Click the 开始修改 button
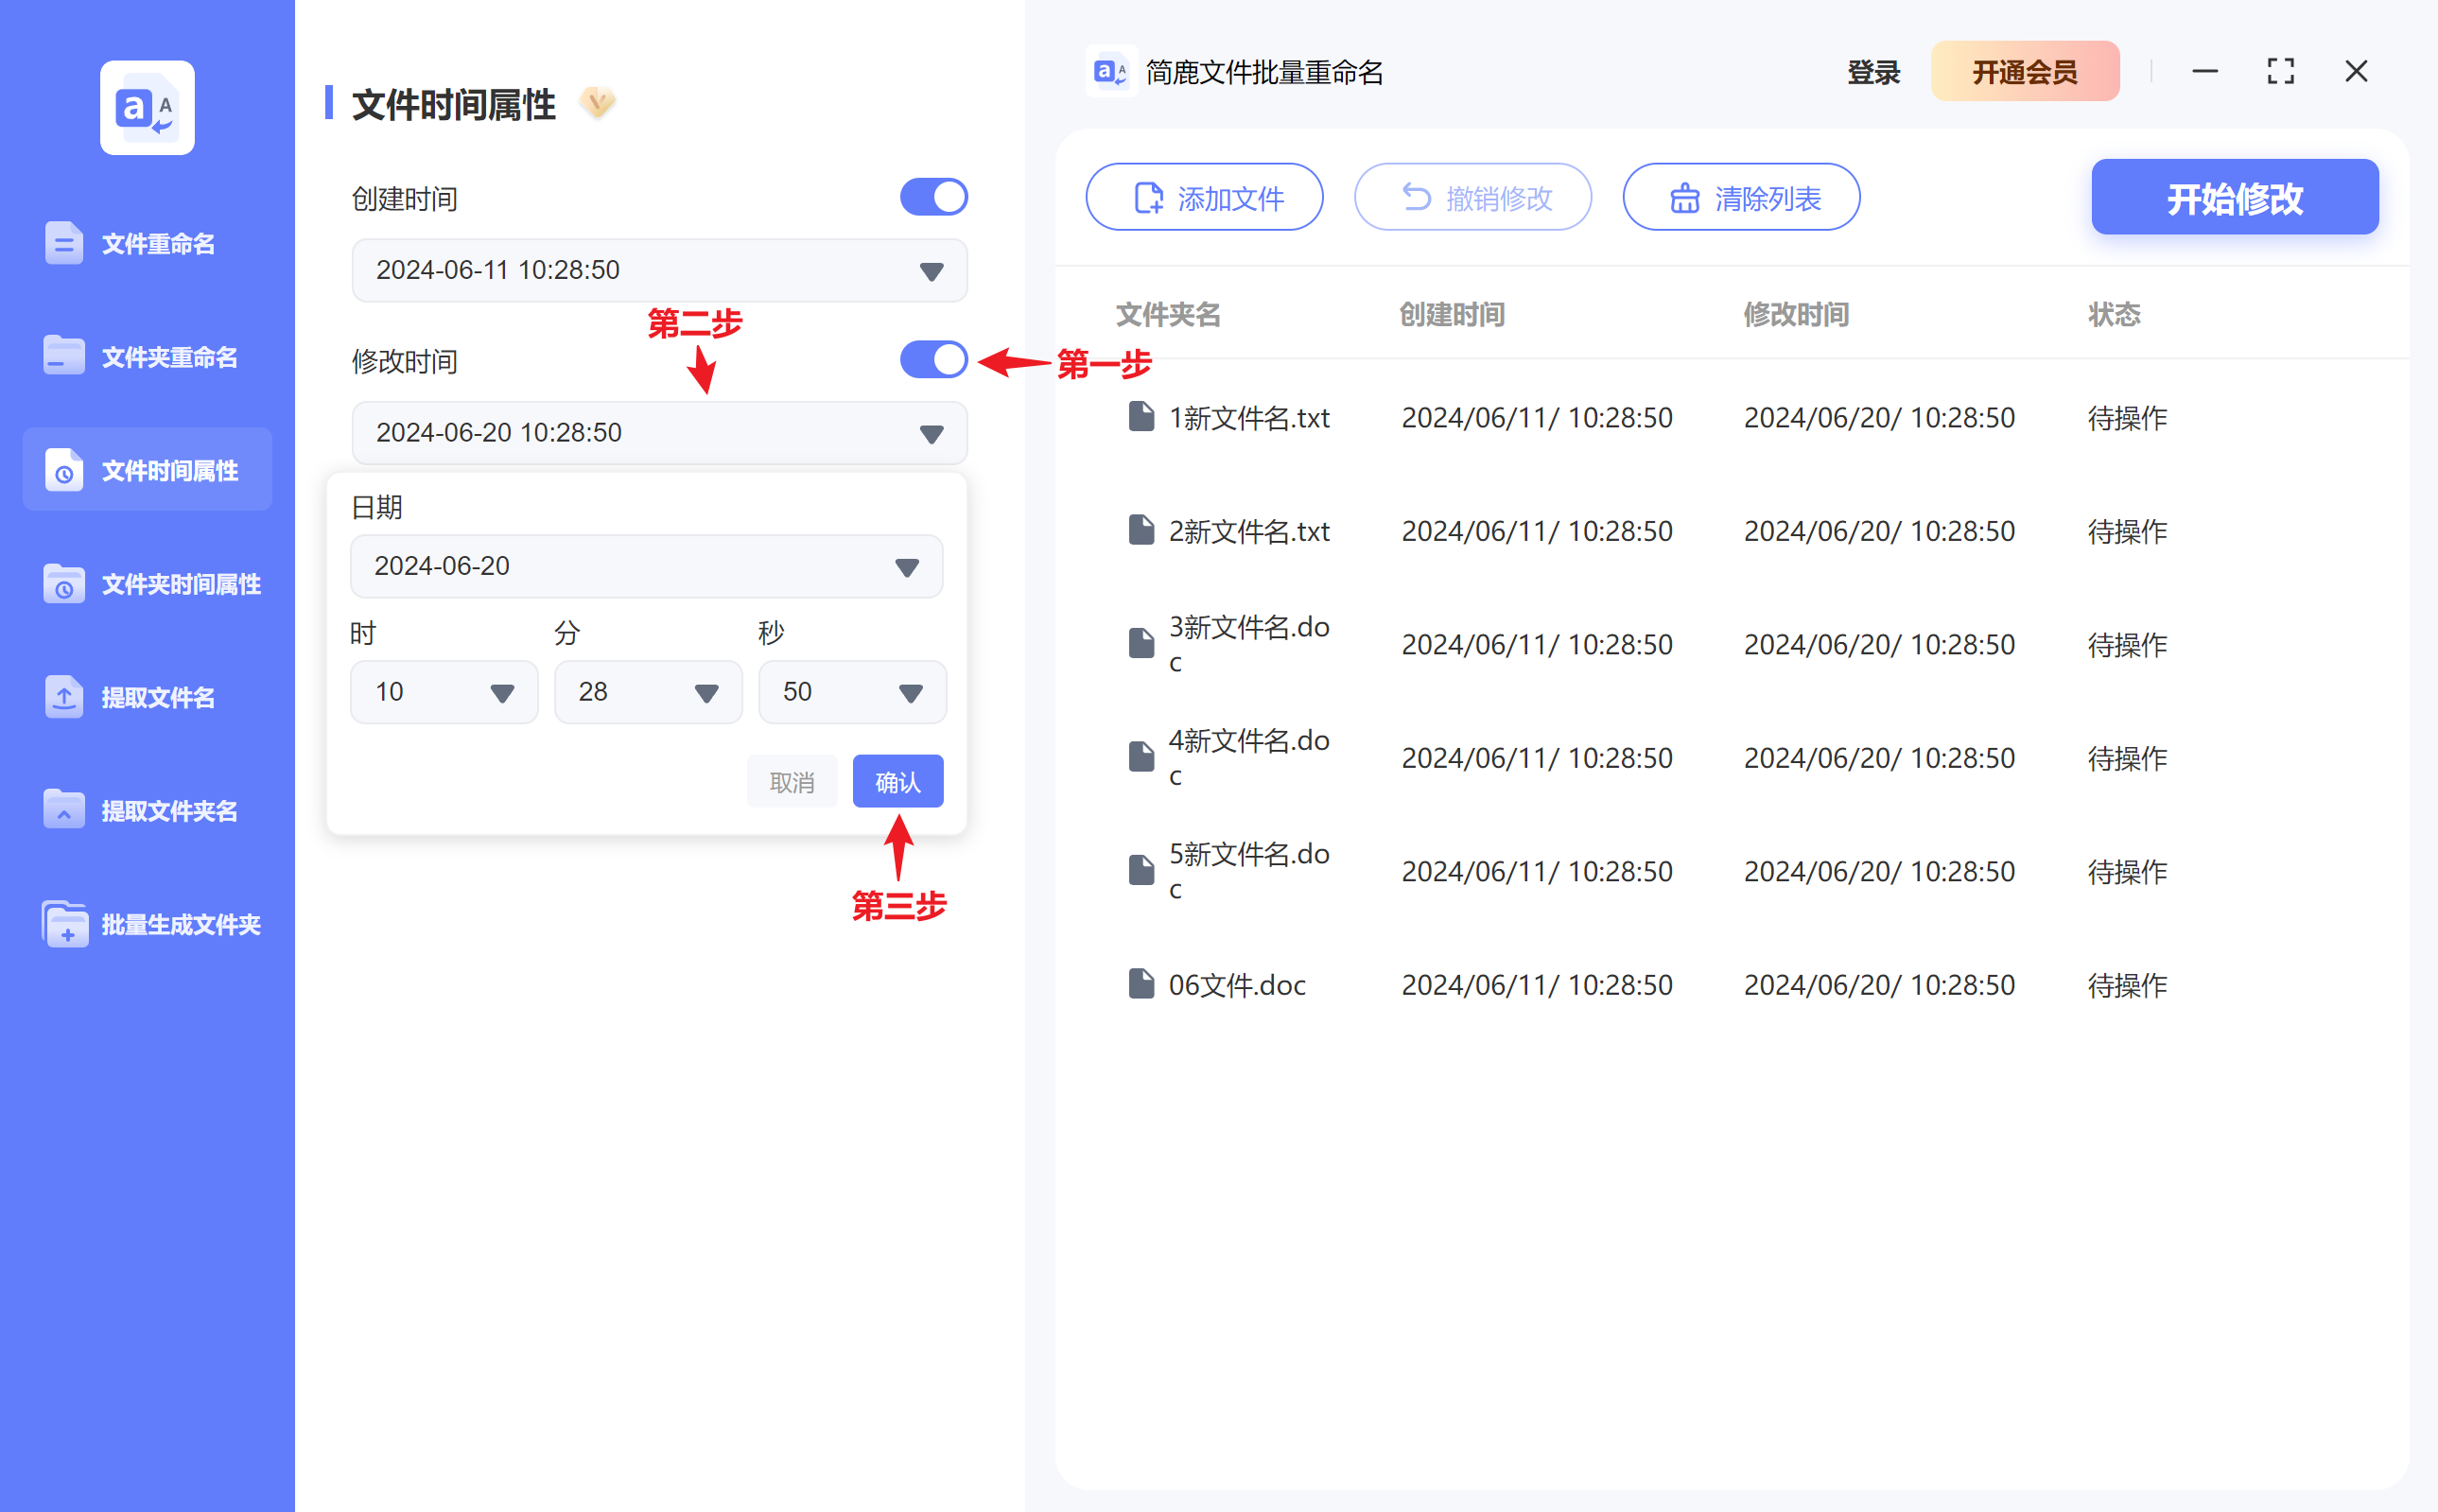This screenshot has width=2438, height=1512. (x=2235, y=197)
